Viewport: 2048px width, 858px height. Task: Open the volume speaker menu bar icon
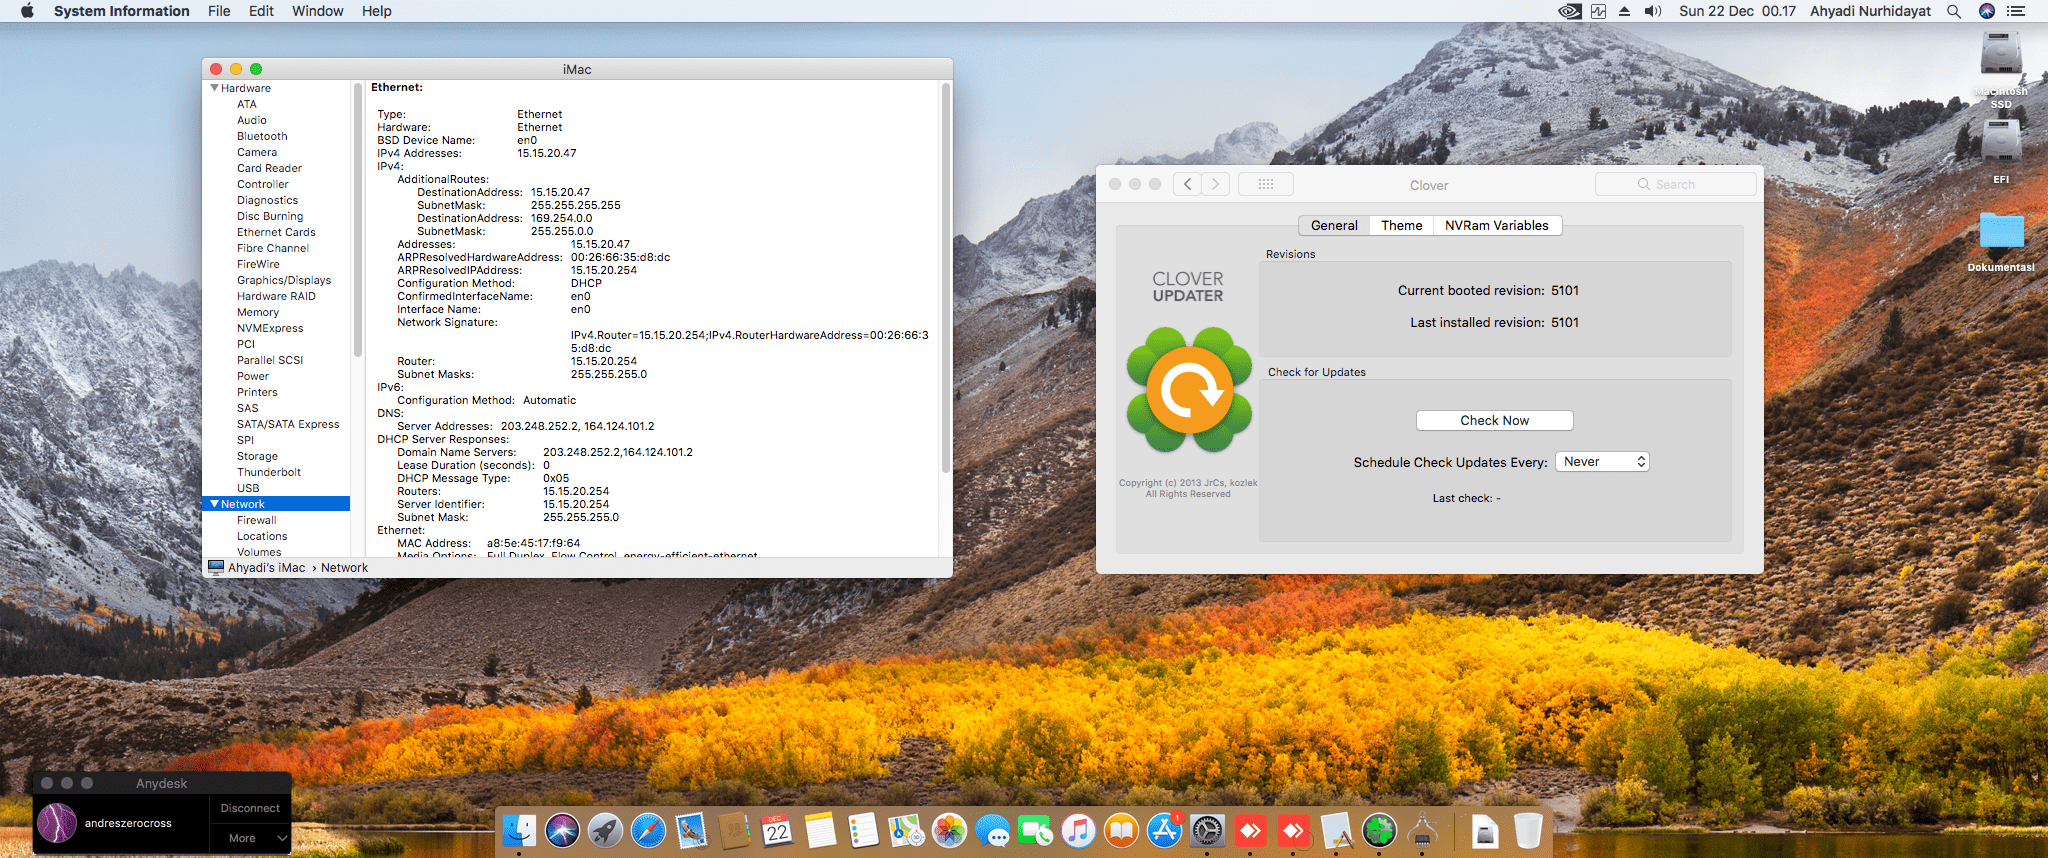tap(1653, 11)
